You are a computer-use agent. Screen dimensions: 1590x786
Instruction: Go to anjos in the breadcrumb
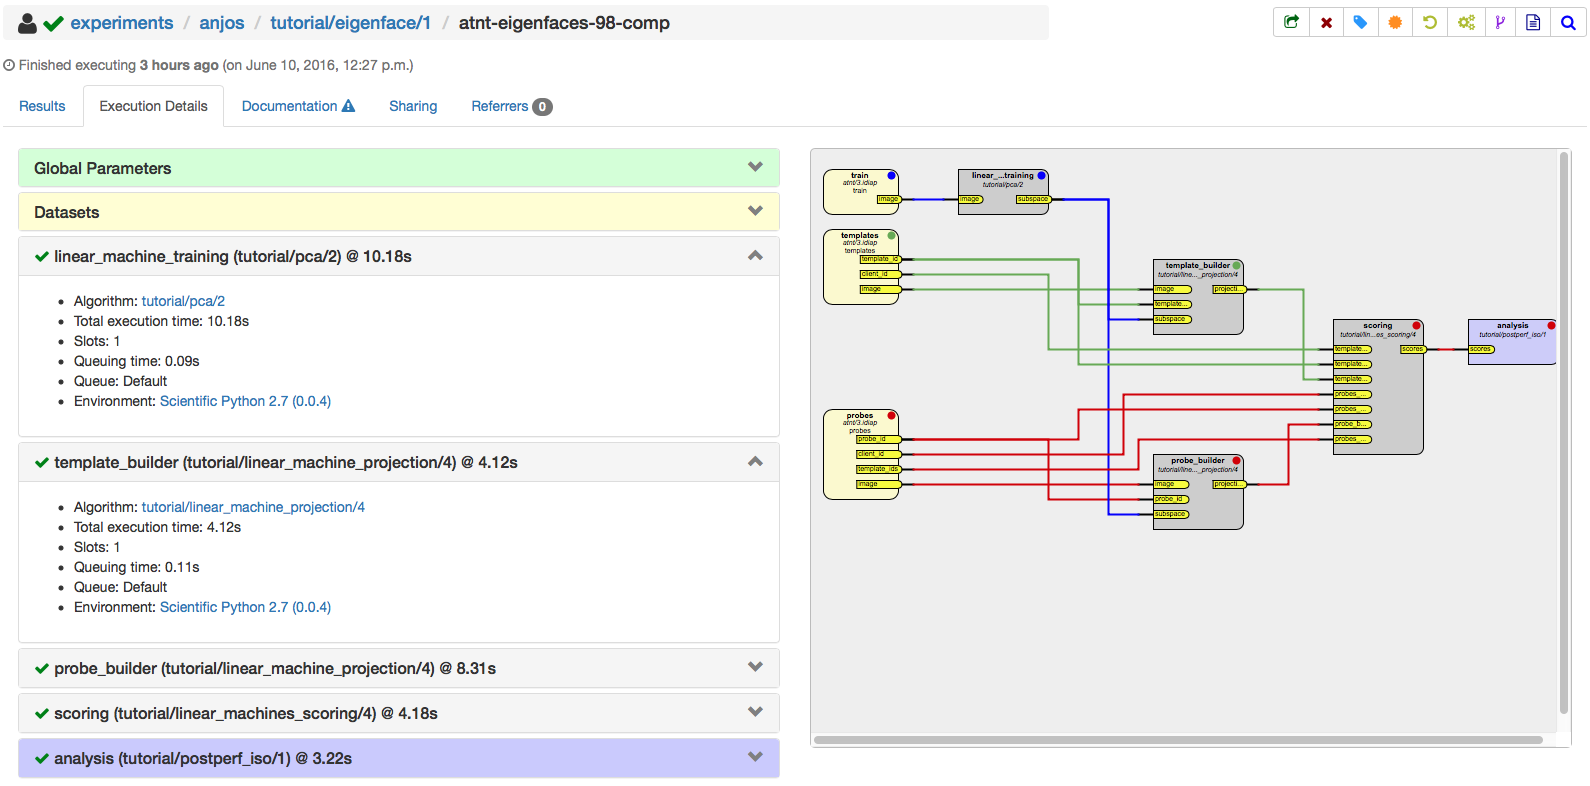click(221, 23)
